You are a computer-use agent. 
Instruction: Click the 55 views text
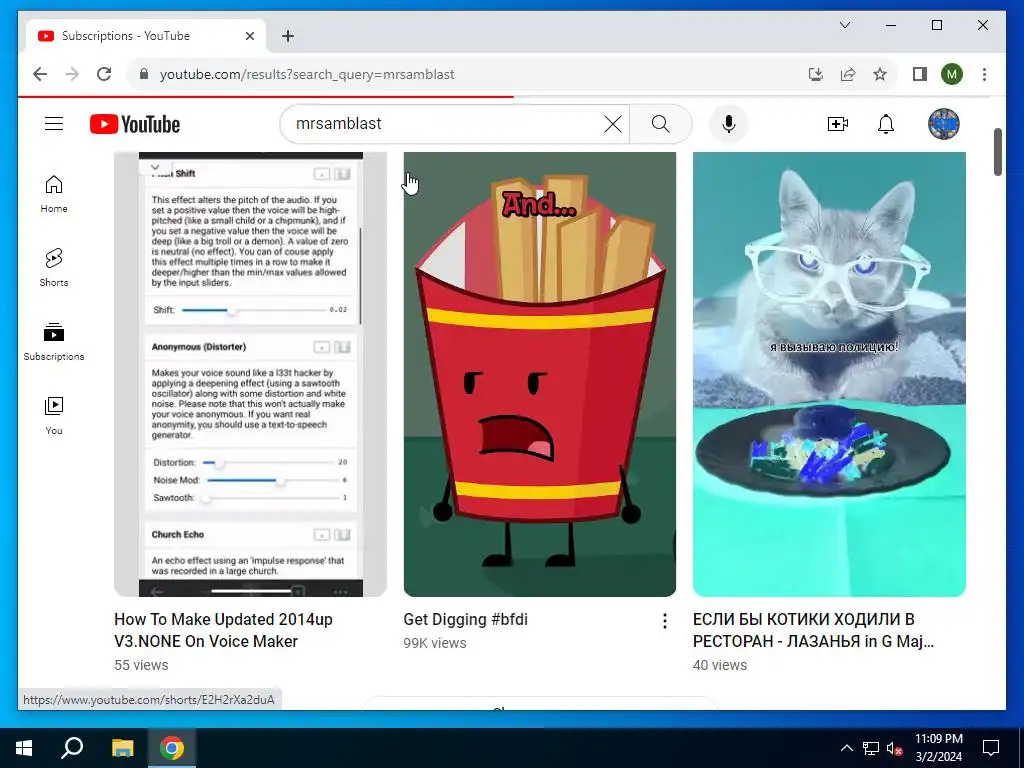pos(141,665)
